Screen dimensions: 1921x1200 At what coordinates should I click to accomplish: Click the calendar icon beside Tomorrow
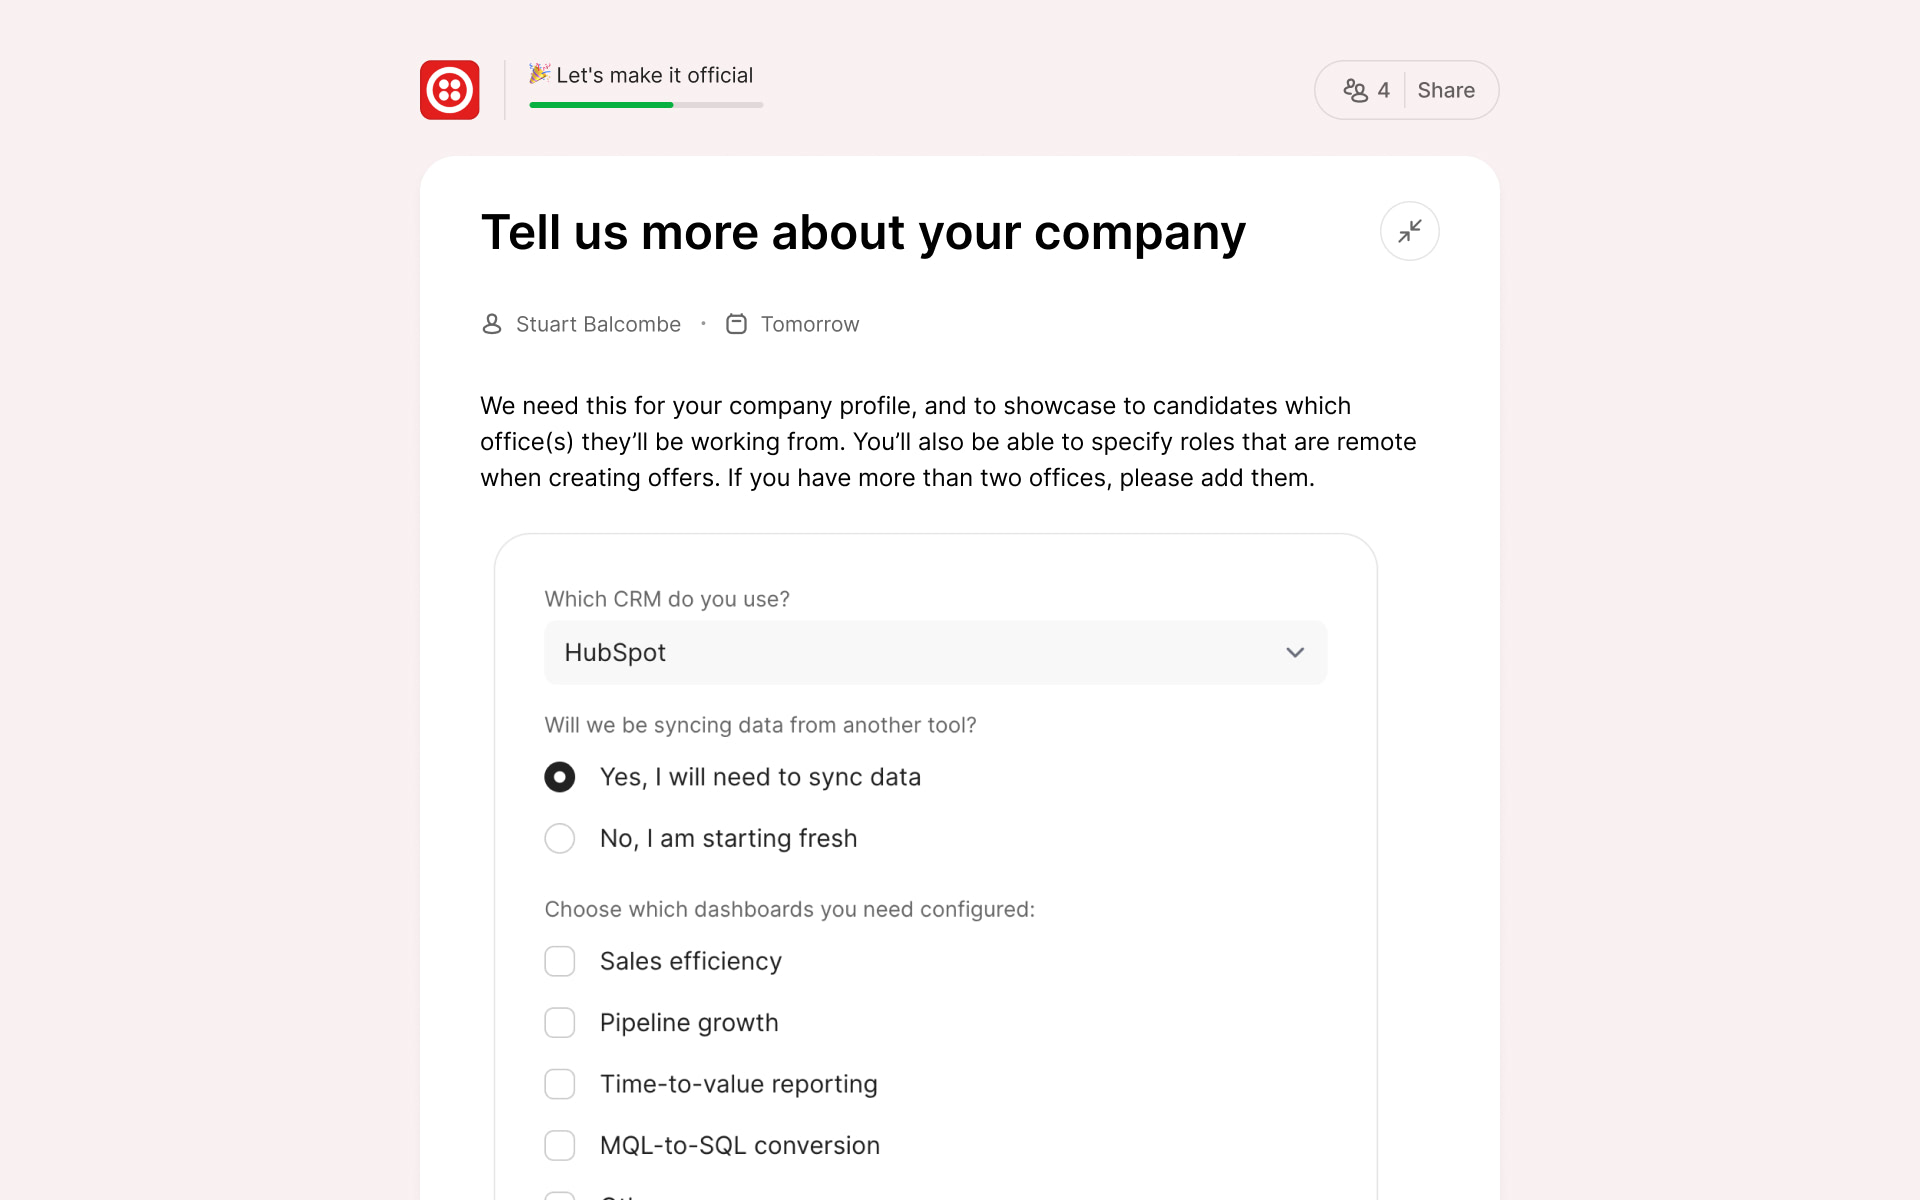pyautogui.click(x=736, y=323)
